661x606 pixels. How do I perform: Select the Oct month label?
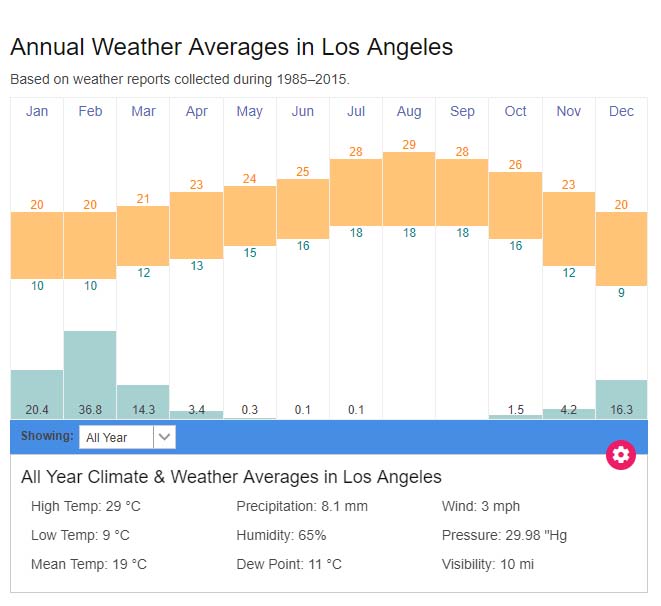pyautogui.click(x=516, y=111)
